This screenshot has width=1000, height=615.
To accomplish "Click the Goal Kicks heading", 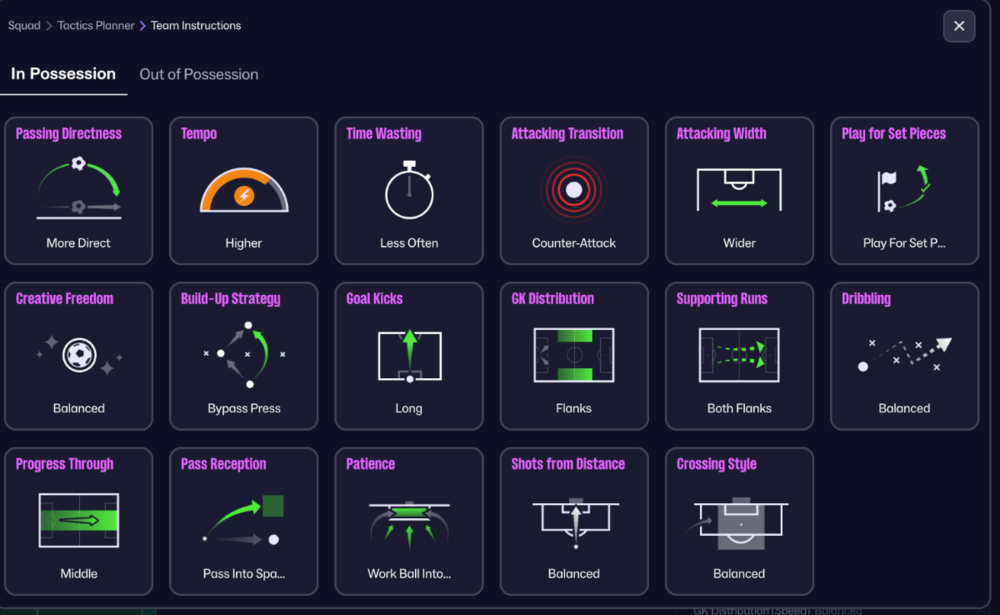I will (374, 299).
